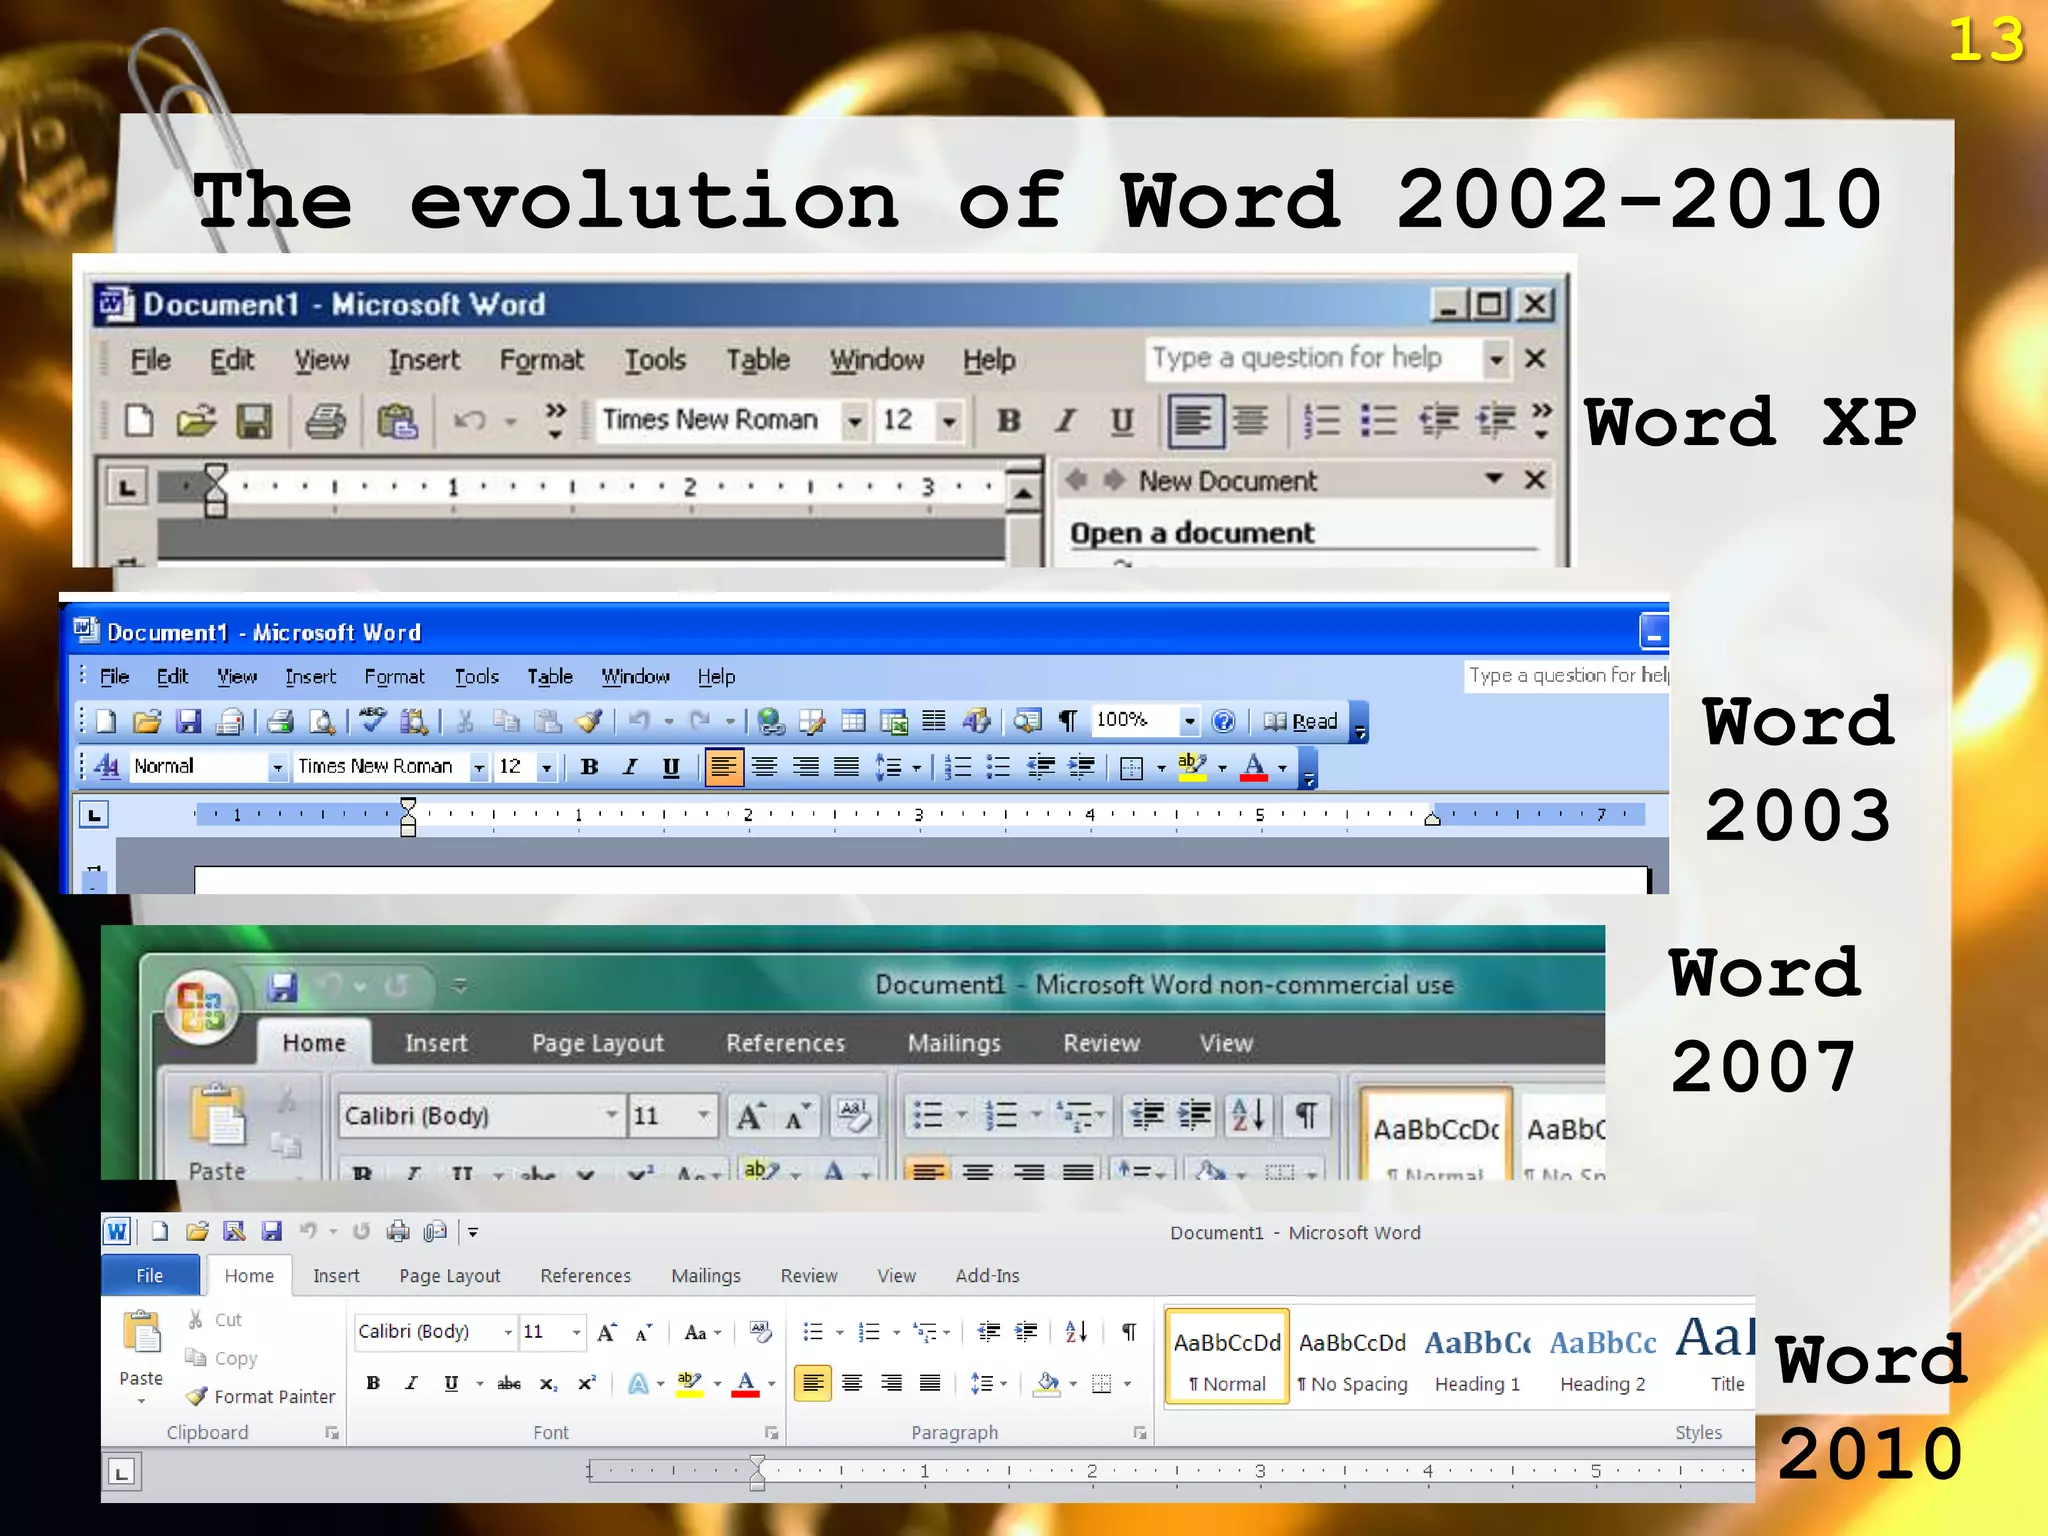Open the font size 12 dropdown in Word XP
2048x1536 pixels.
948,421
